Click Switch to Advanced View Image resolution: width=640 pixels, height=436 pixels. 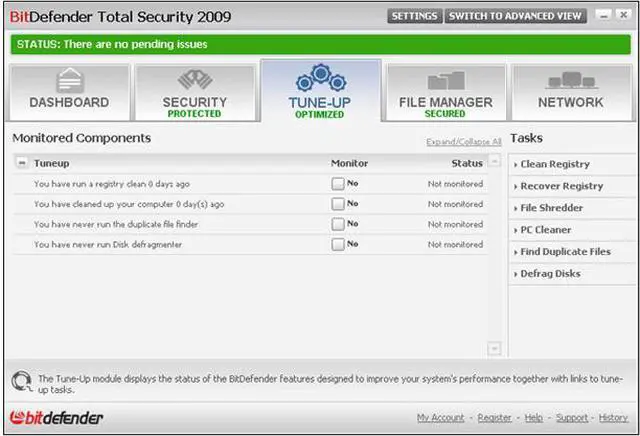click(x=514, y=16)
